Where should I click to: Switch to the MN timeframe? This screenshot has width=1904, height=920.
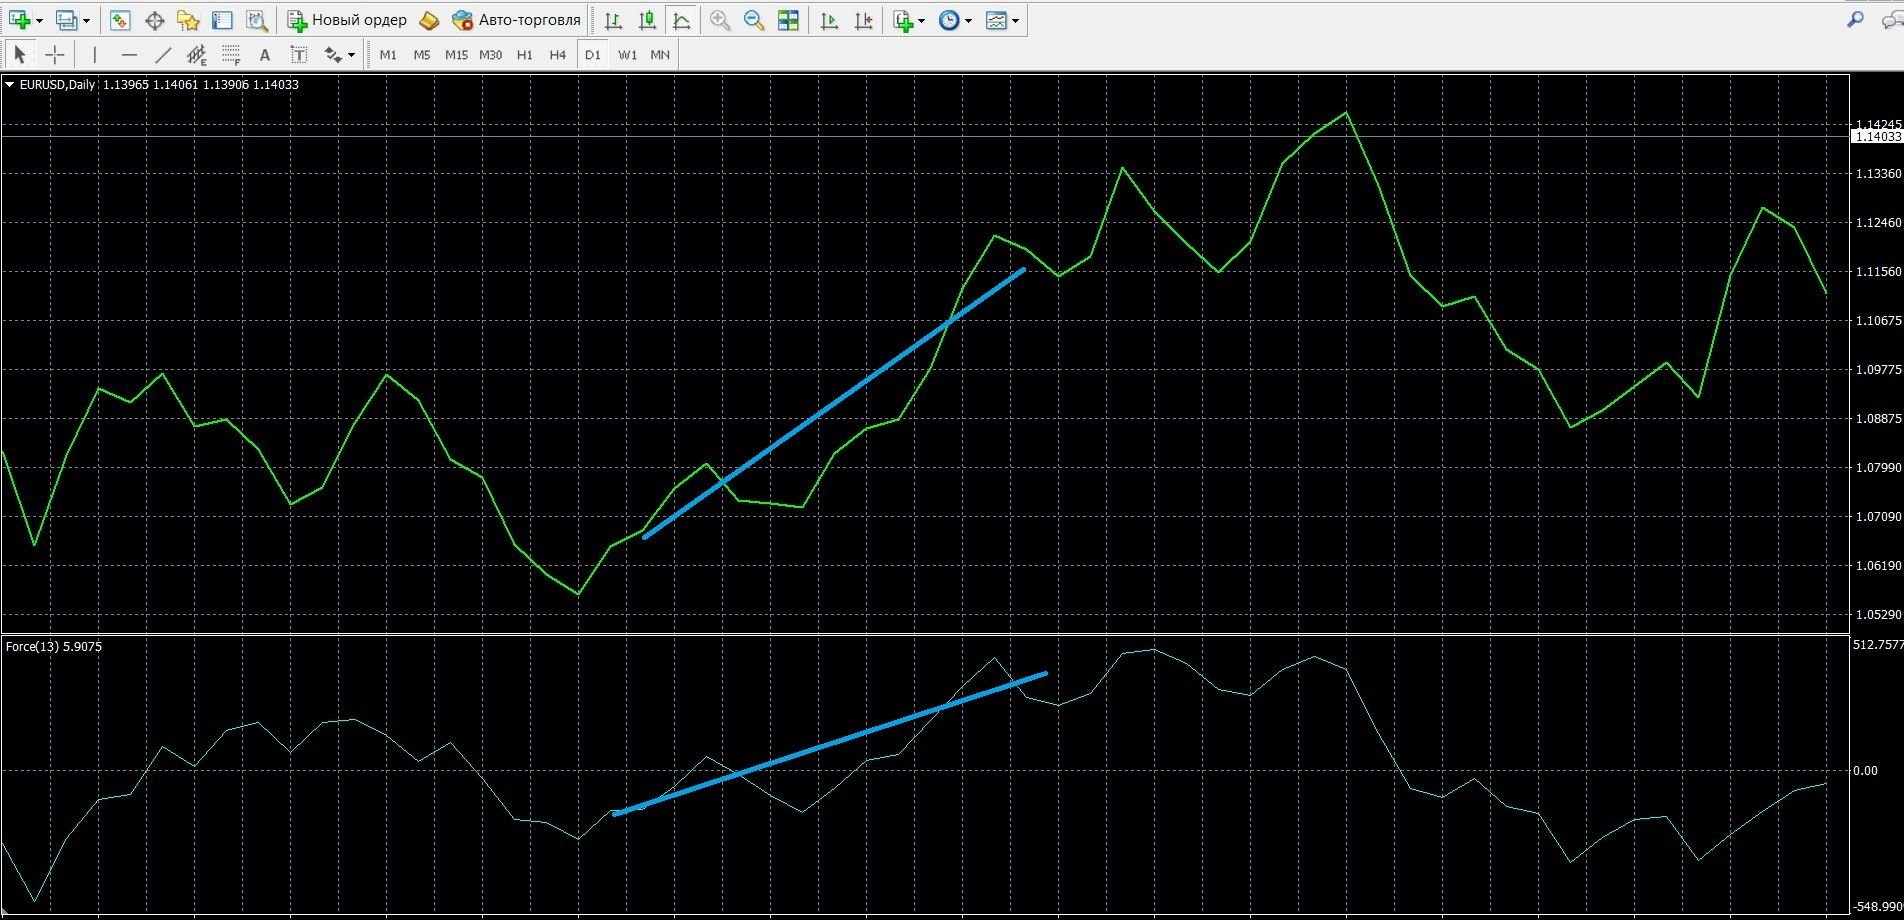point(660,55)
